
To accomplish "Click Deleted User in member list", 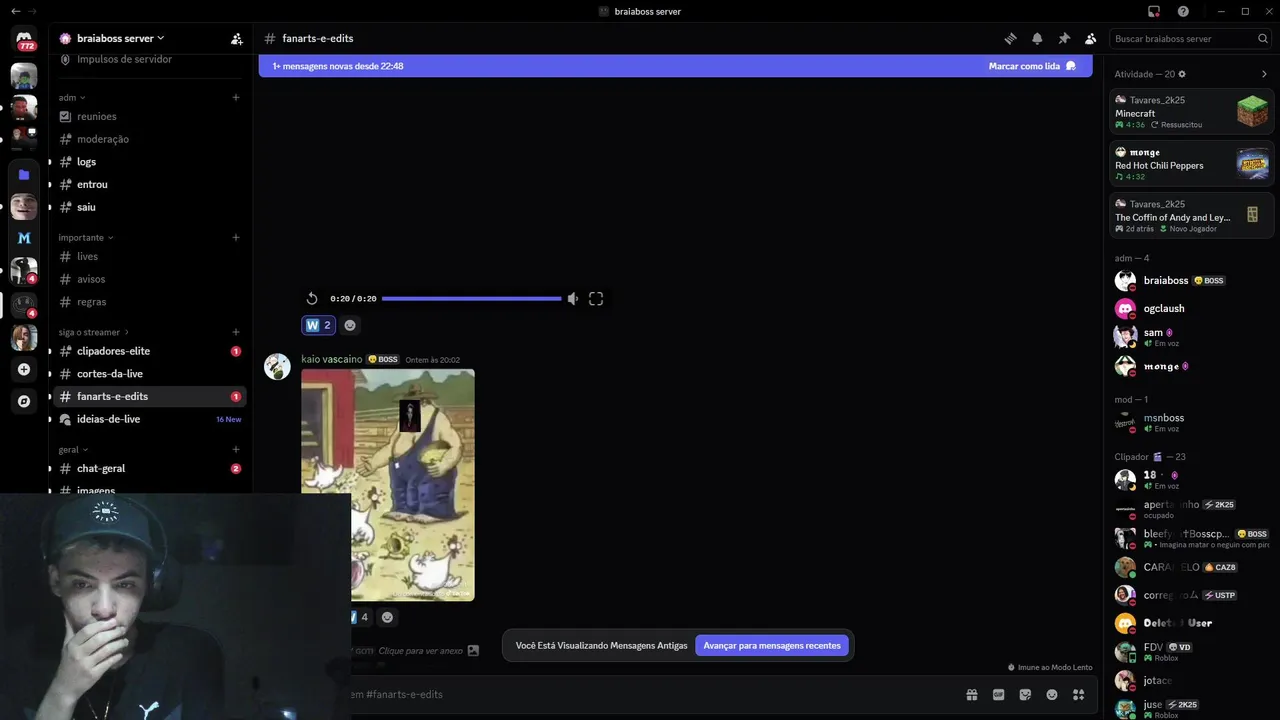I will coord(1191,623).
